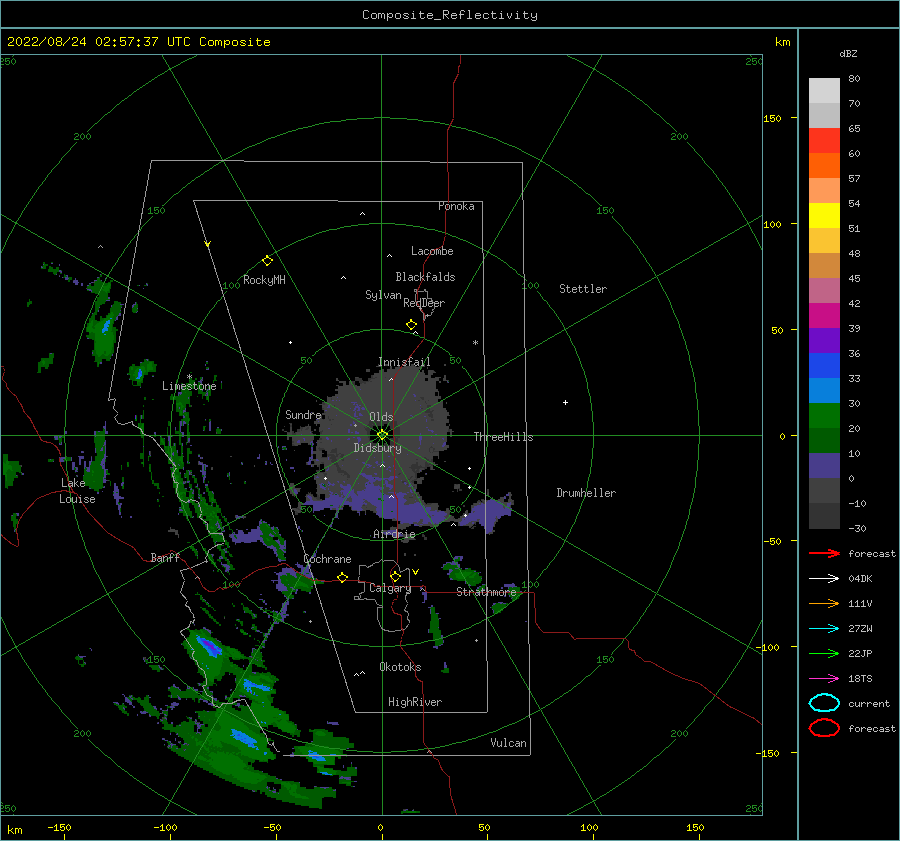Click the Innisfail city label

pyautogui.click(x=404, y=362)
